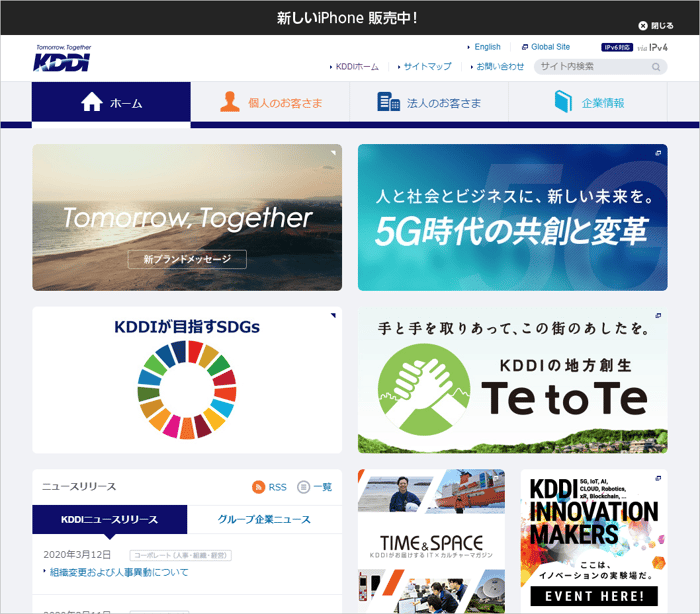
Task: Open 個人のお客さま navigation tab
Action: (x=270, y=103)
